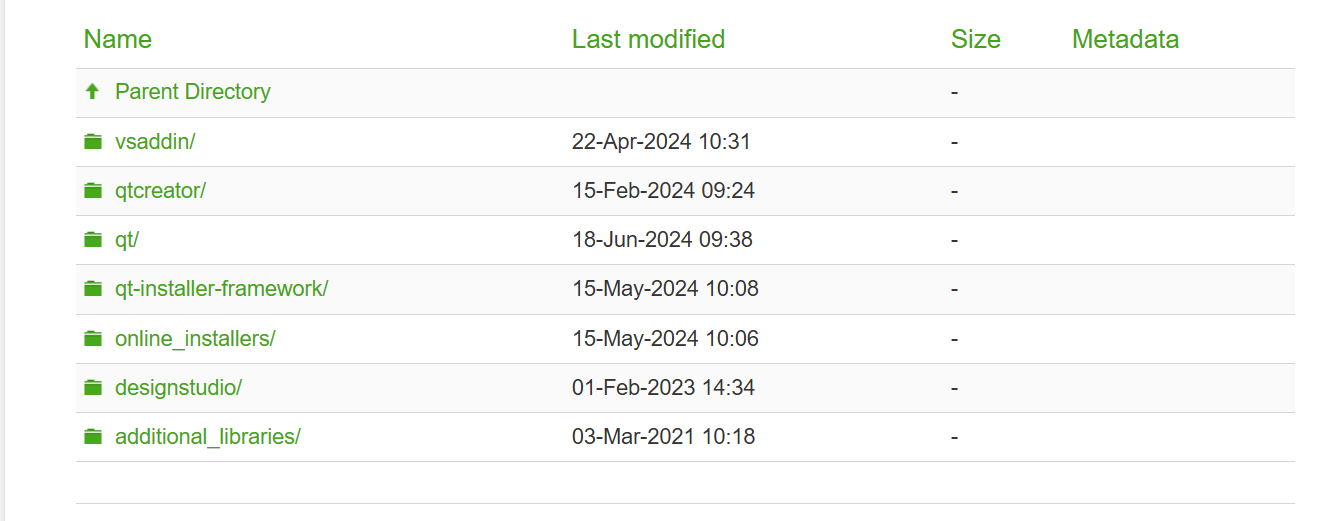1319x521 pixels.
Task: Open the designstudio/ folder link
Action: (178, 388)
